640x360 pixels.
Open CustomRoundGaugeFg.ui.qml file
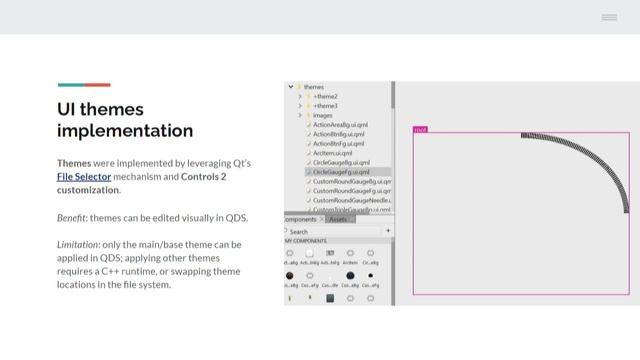(x=352, y=191)
